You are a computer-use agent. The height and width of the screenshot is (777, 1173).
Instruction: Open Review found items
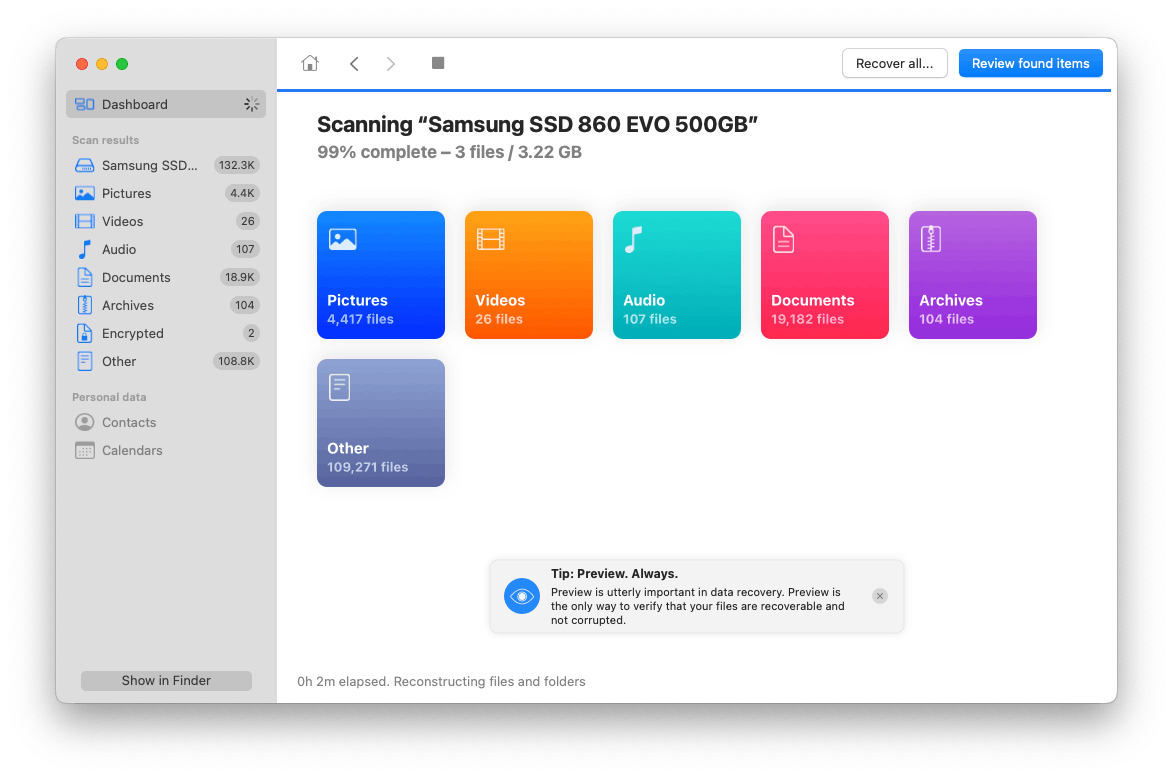[x=1030, y=64]
